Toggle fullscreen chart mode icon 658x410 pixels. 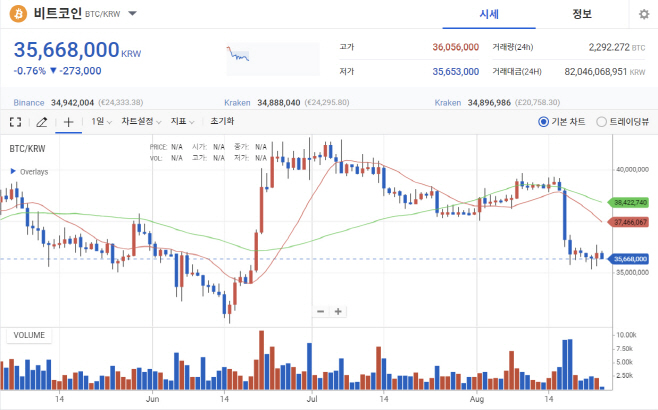point(16,122)
